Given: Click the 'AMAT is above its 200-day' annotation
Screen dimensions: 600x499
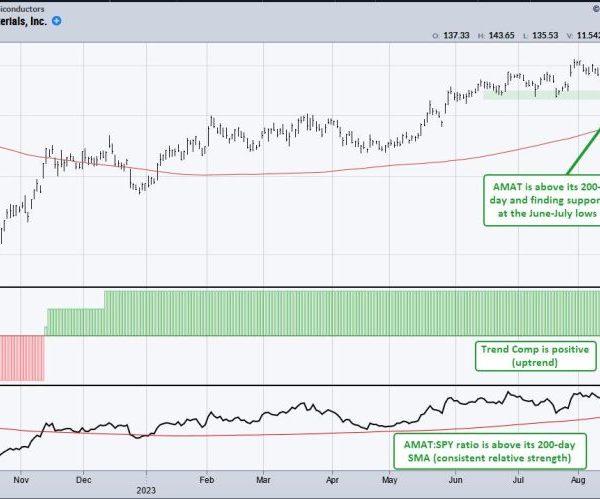Looking at the screenshot, I should pos(542,200).
